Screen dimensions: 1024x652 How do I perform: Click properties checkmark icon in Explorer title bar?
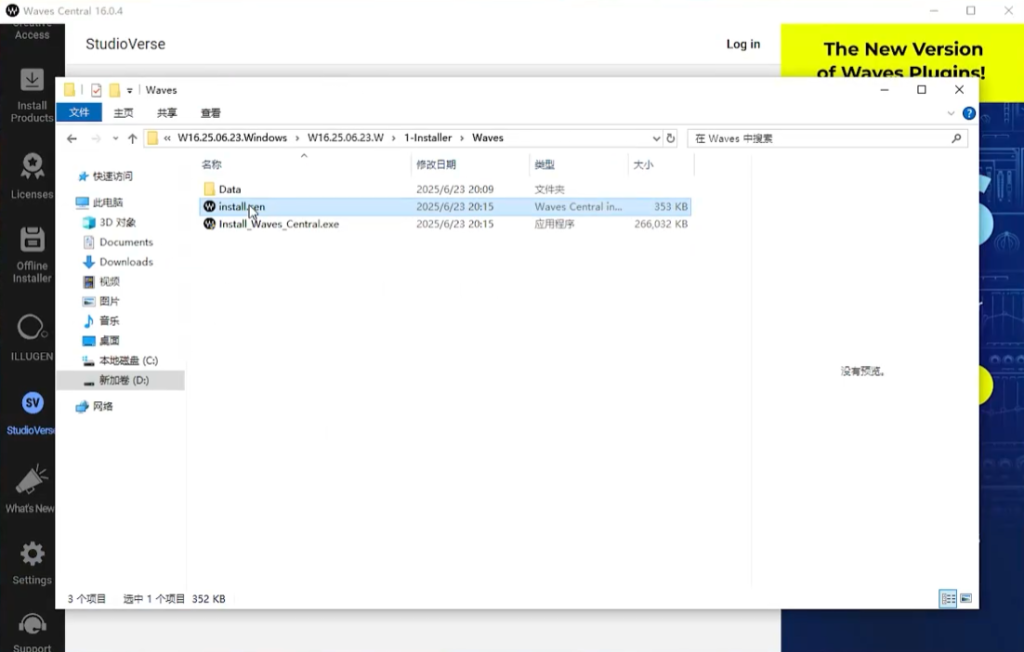[96, 90]
